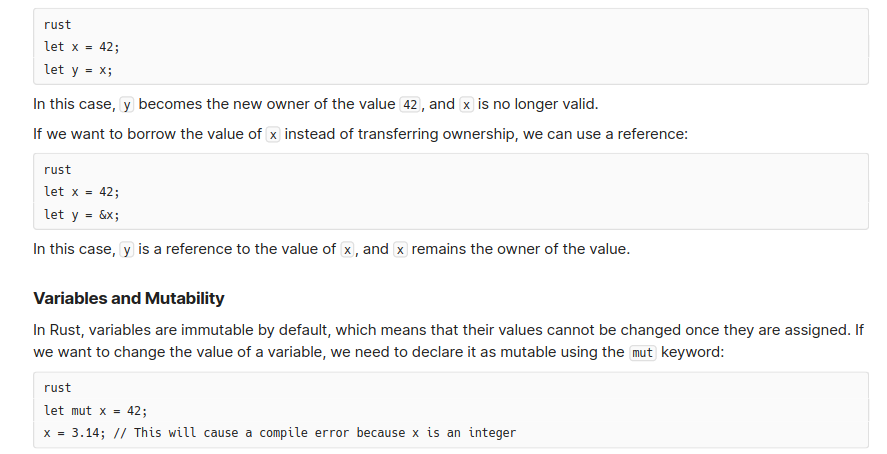887x454 pixels.
Task: Click inline "y" before "becomes the new owner"
Action: [127, 105]
